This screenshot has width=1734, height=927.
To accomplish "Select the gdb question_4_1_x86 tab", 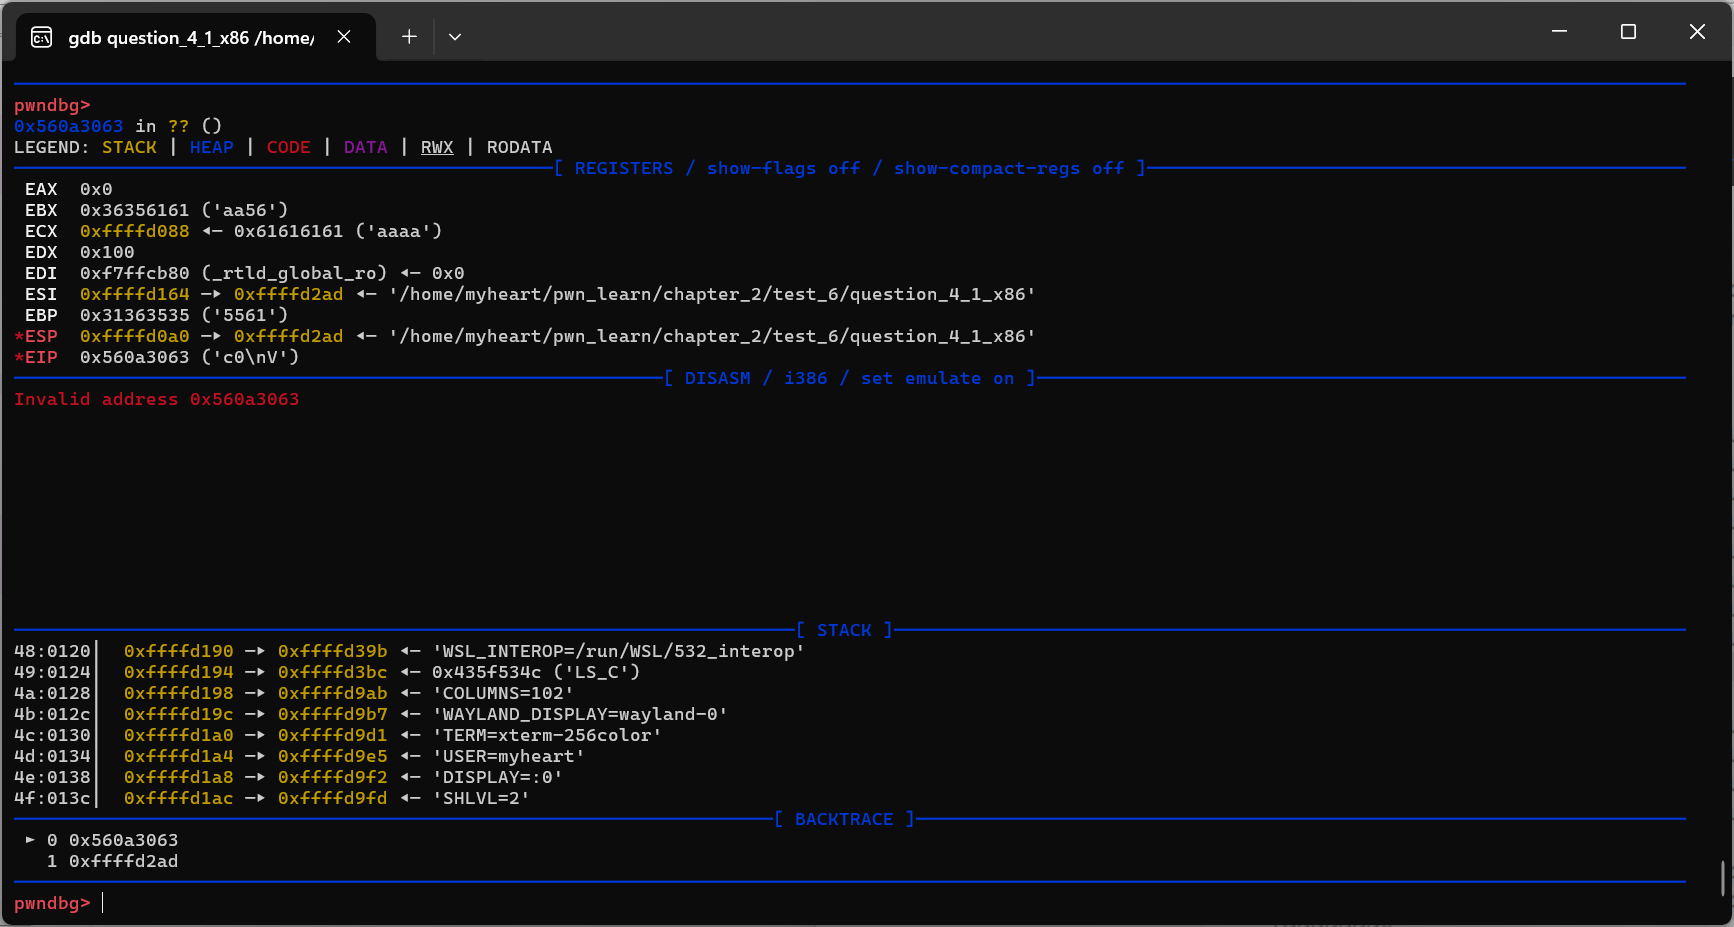I will click(x=196, y=37).
